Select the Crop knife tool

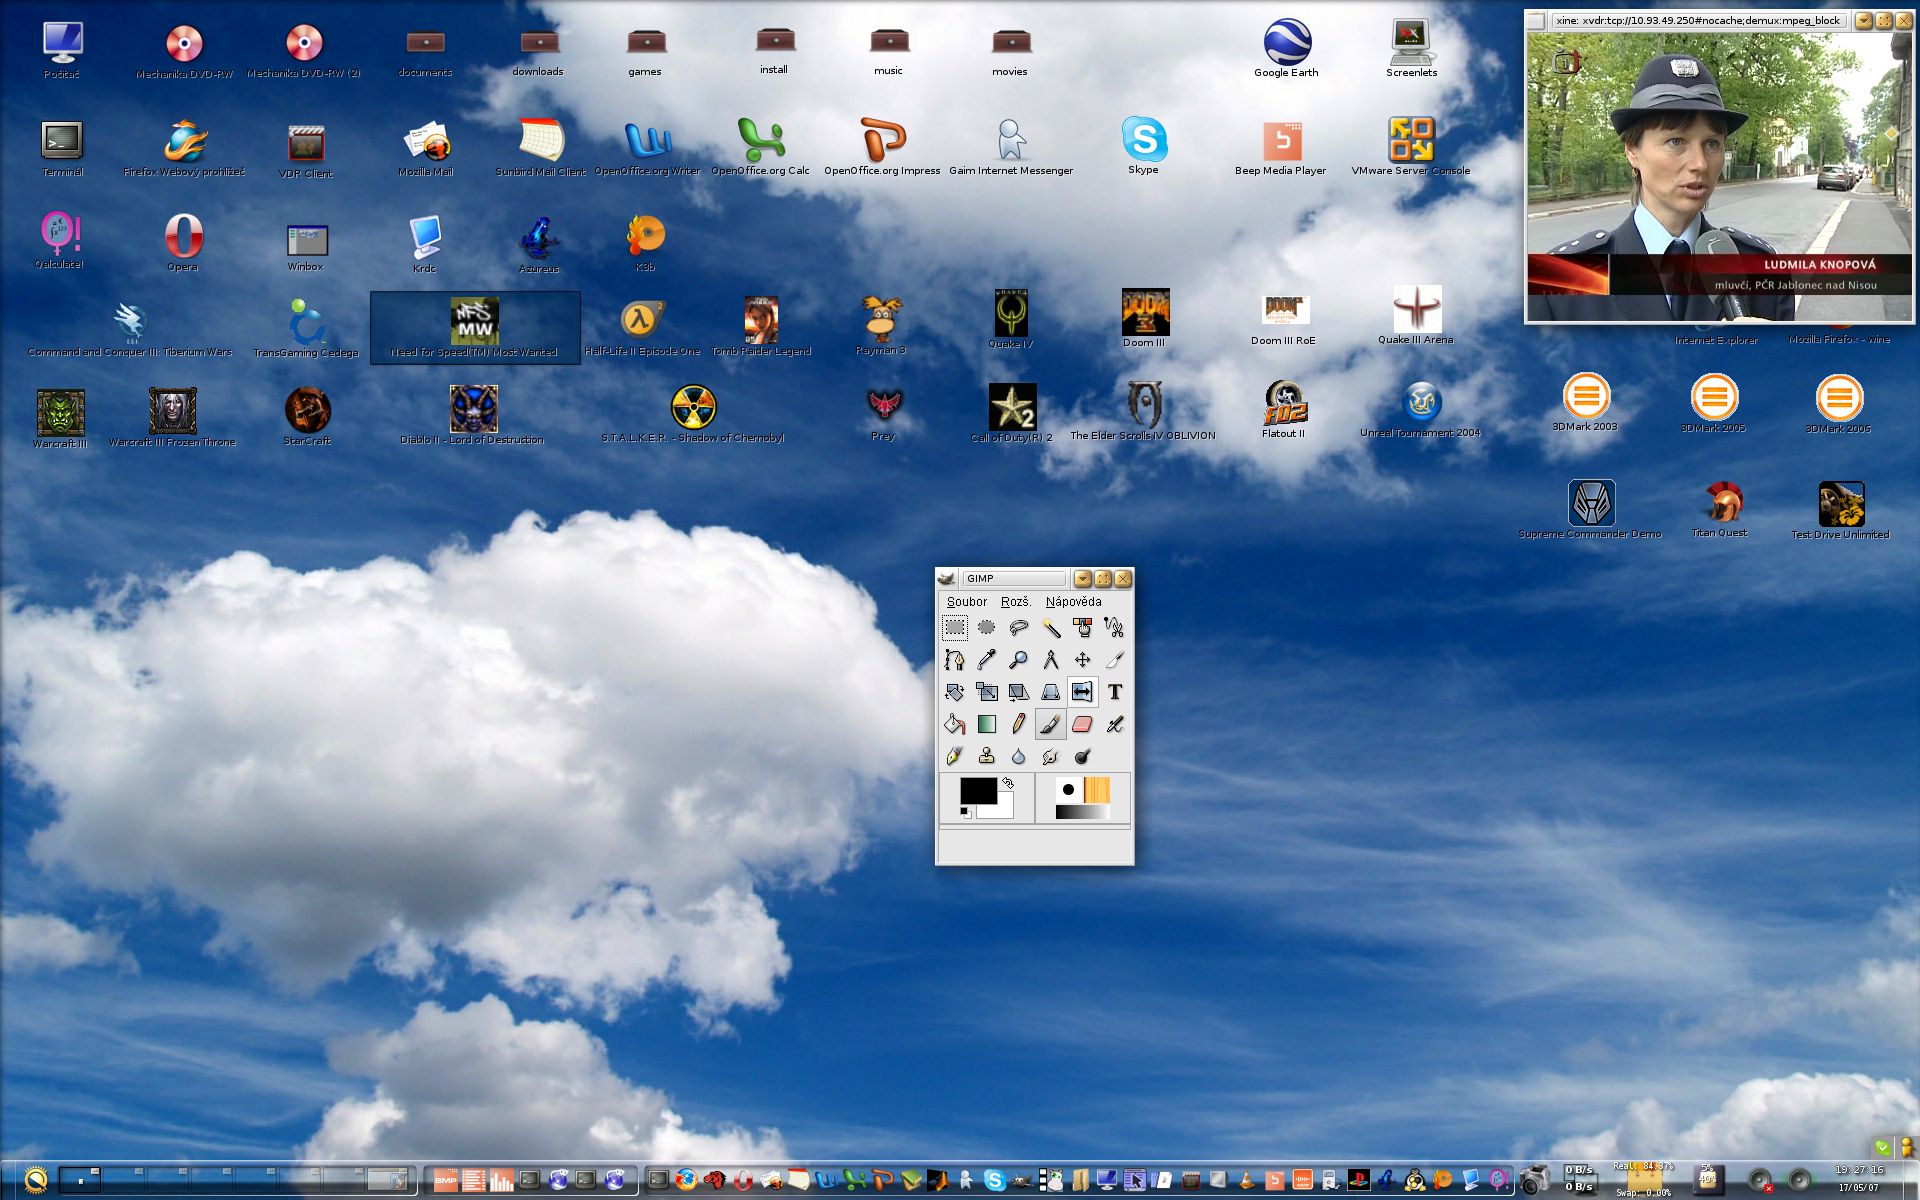(x=1115, y=660)
